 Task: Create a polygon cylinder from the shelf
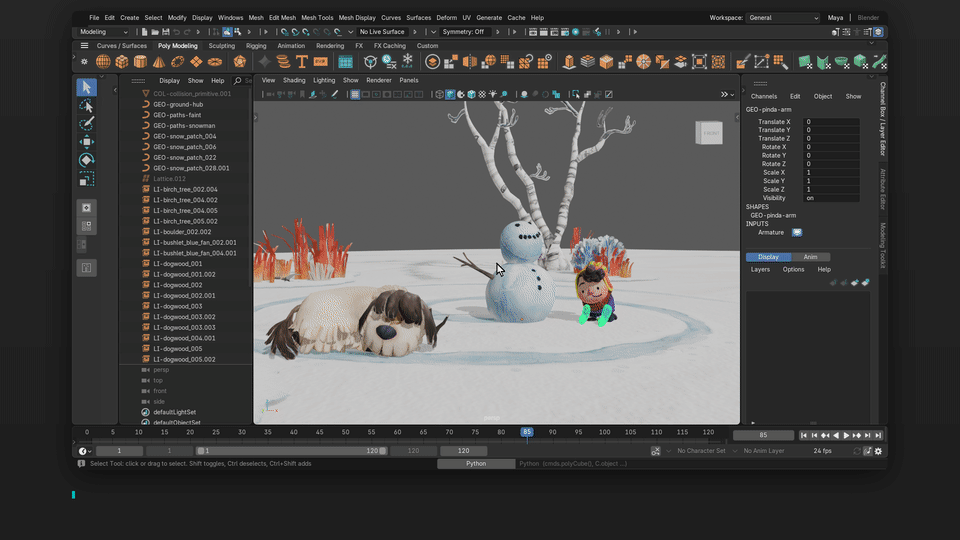click(141, 62)
